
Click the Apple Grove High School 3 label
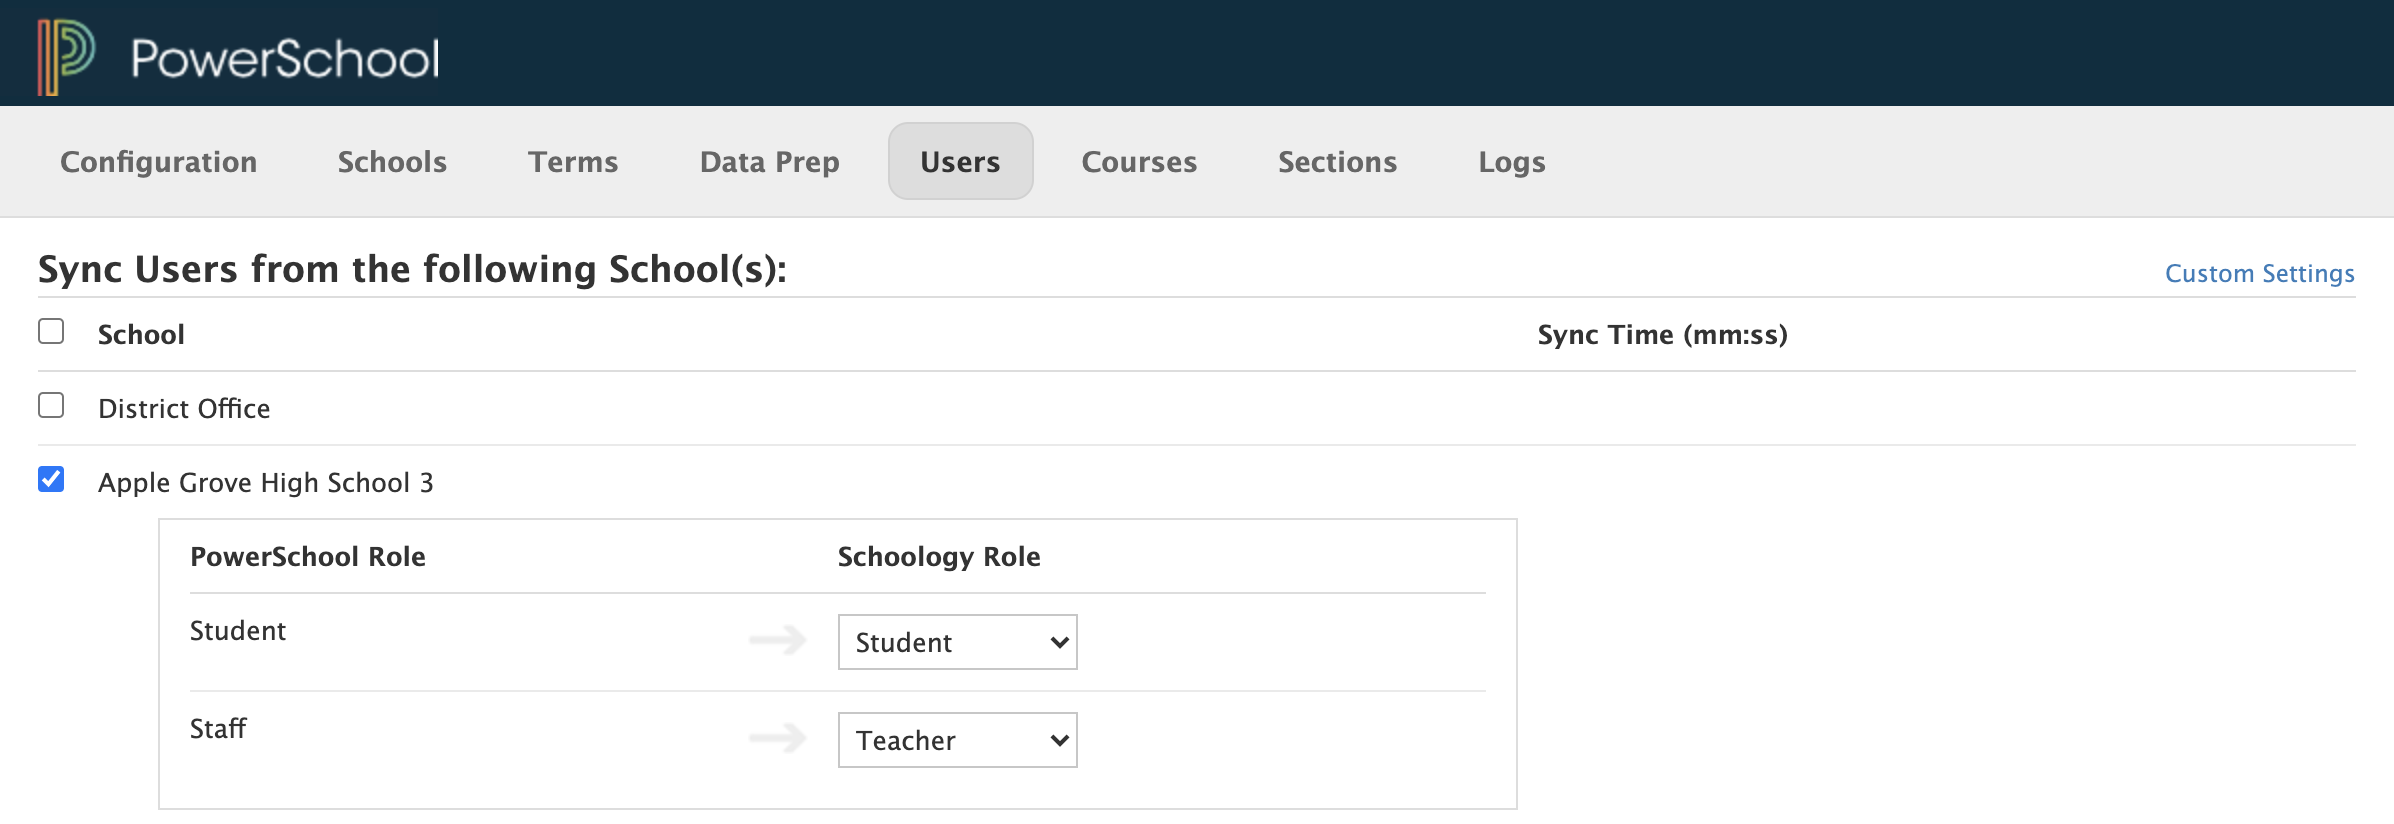pyautogui.click(x=266, y=483)
